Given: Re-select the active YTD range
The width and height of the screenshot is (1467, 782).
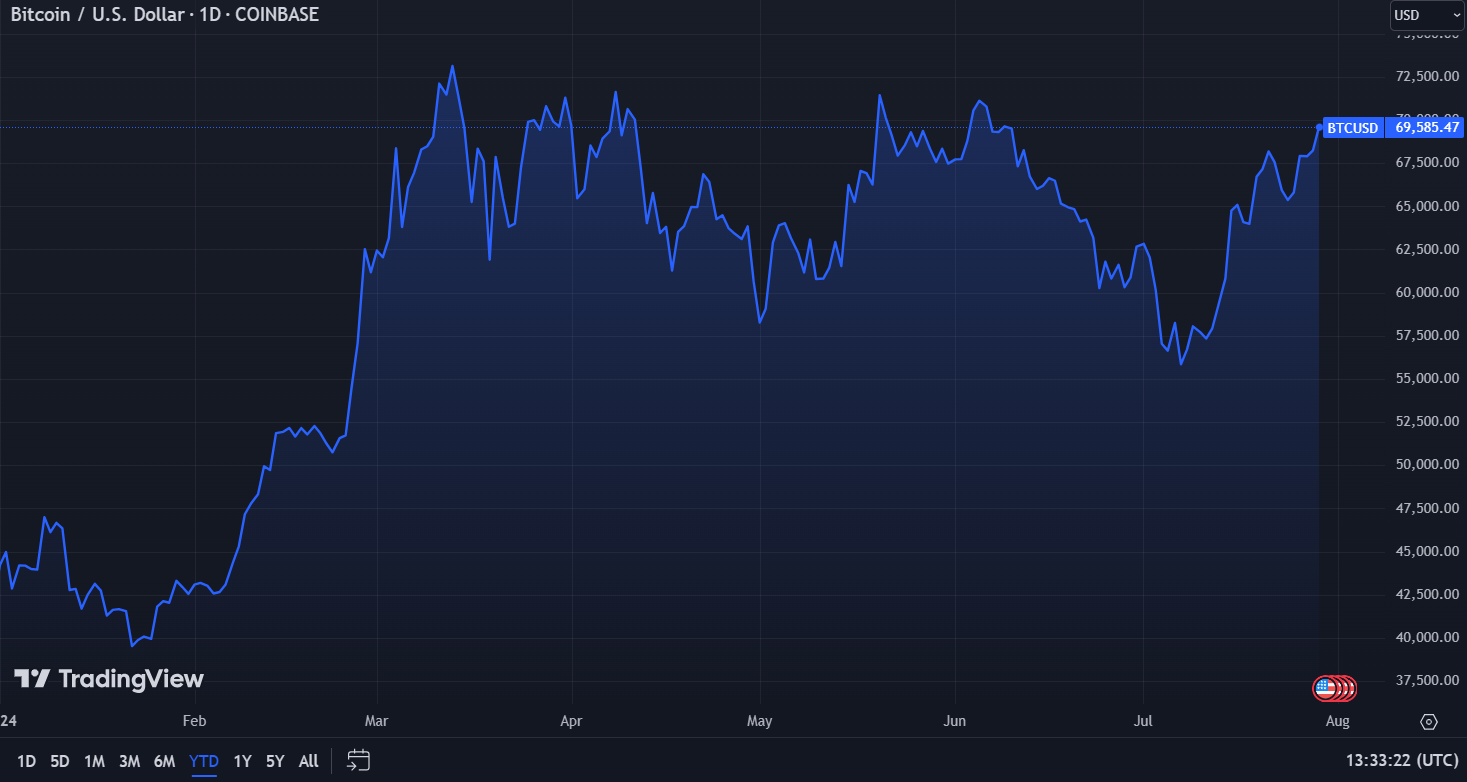Looking at the screenshot, I should tap(203, 761).
